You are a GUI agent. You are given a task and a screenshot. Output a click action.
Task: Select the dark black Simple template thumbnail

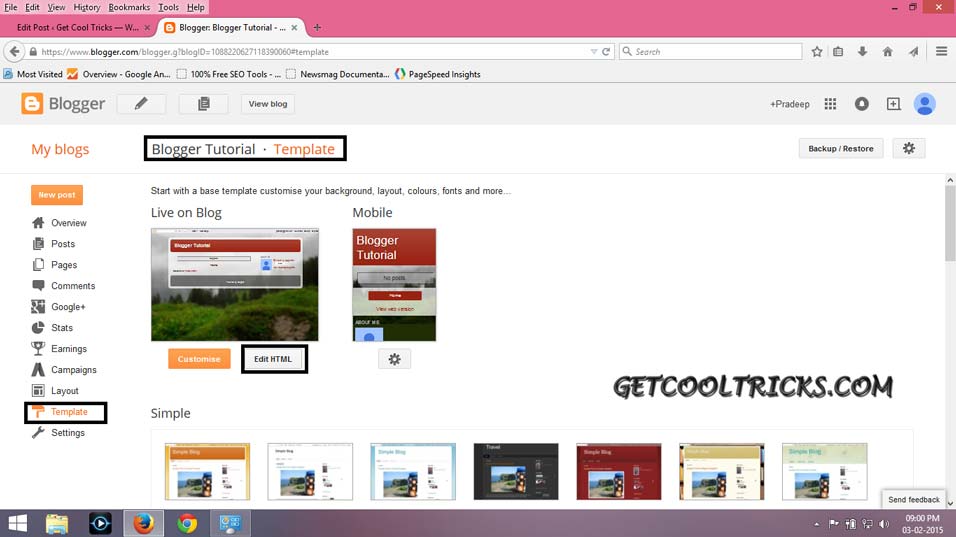click(x=516, y=472)
